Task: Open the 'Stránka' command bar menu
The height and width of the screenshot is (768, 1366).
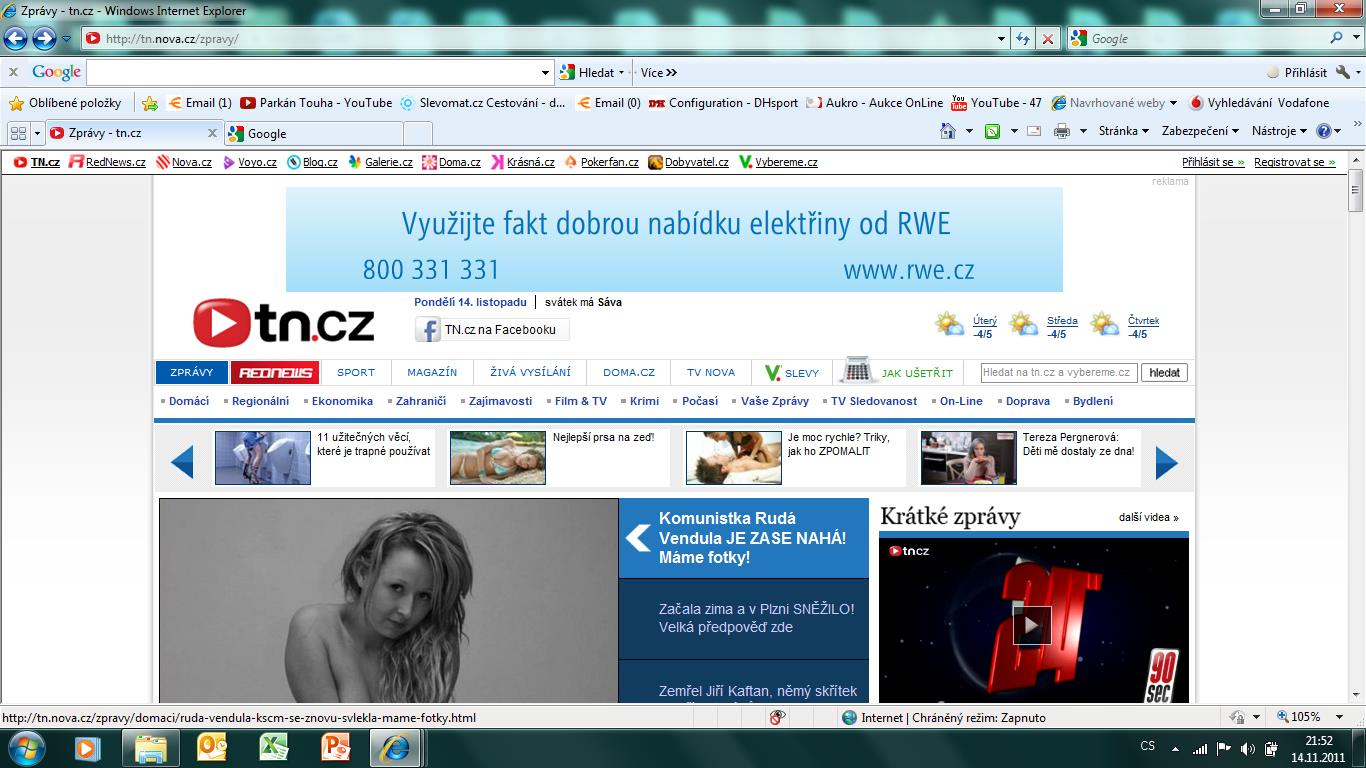Action: (1124, 131)
